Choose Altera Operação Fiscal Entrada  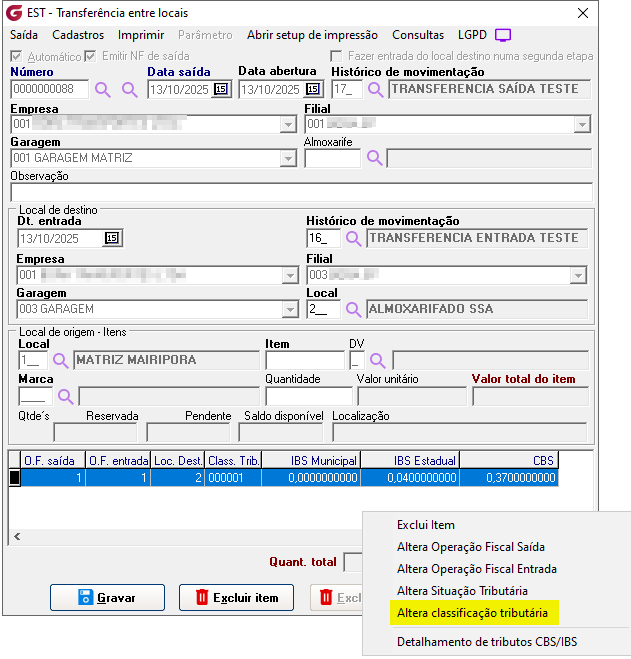[x=476, y=569]
